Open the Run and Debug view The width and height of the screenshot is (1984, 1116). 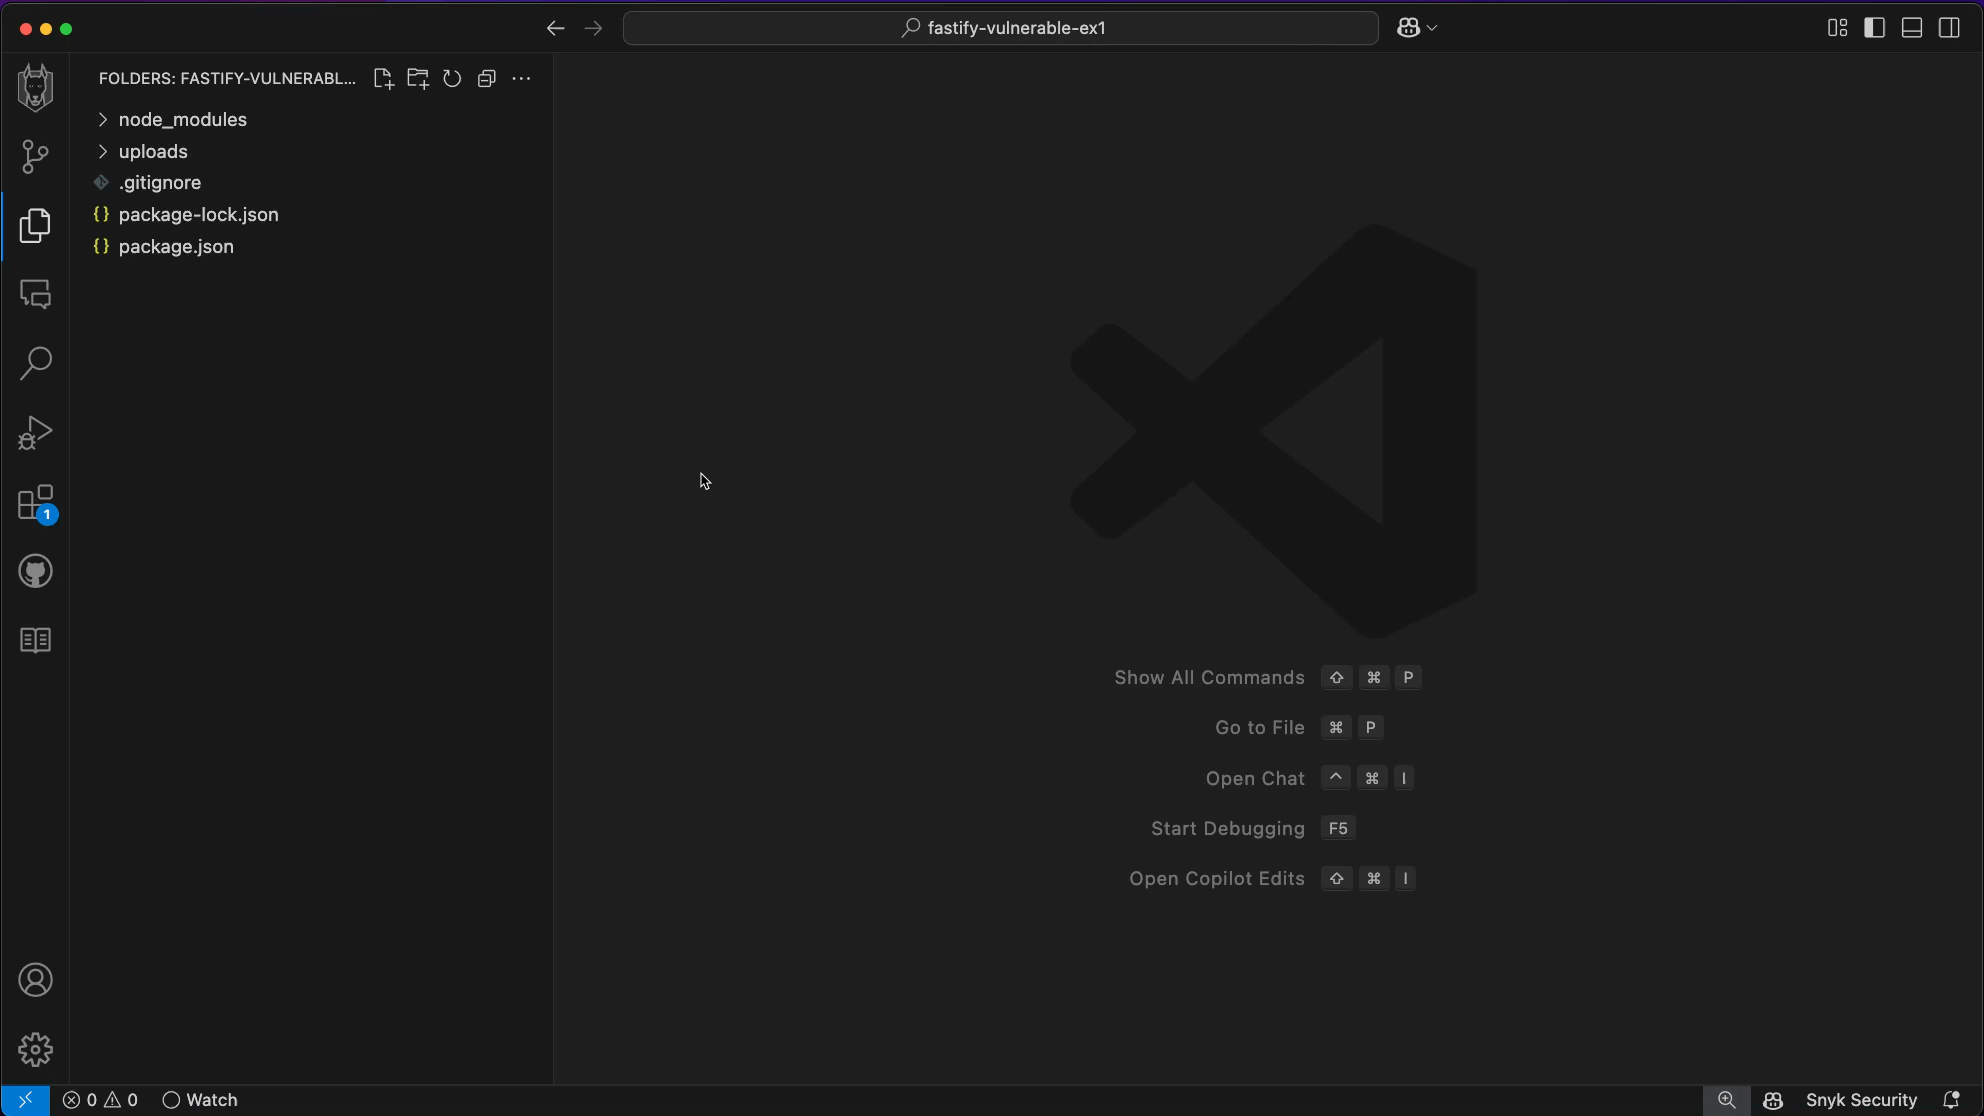click(x=35, y=433)
